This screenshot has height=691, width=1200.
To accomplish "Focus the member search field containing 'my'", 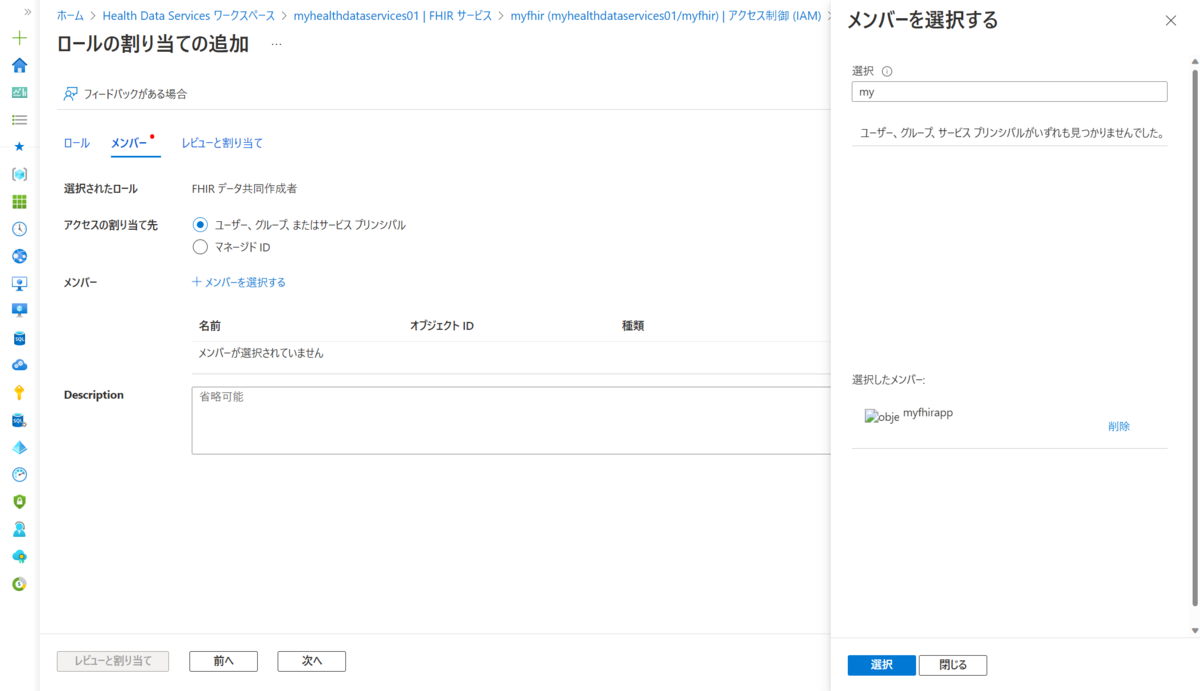I will 1009,91.
